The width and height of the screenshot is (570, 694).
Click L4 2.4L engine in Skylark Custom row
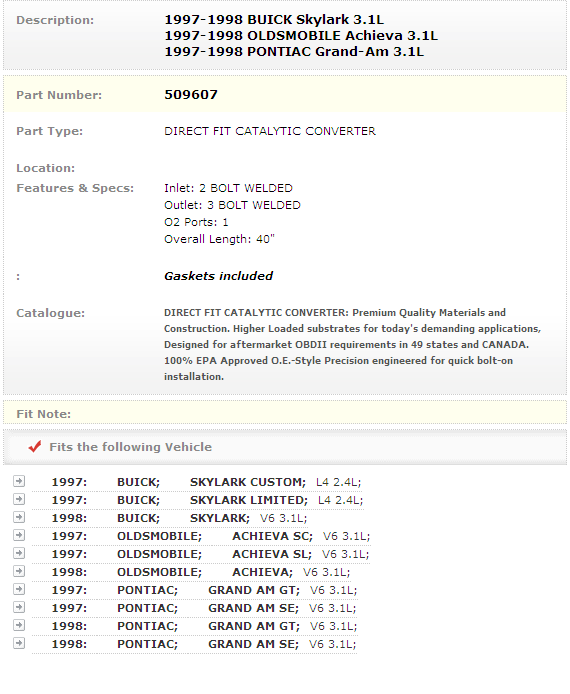pyautogui.click(x=339, y=482)
